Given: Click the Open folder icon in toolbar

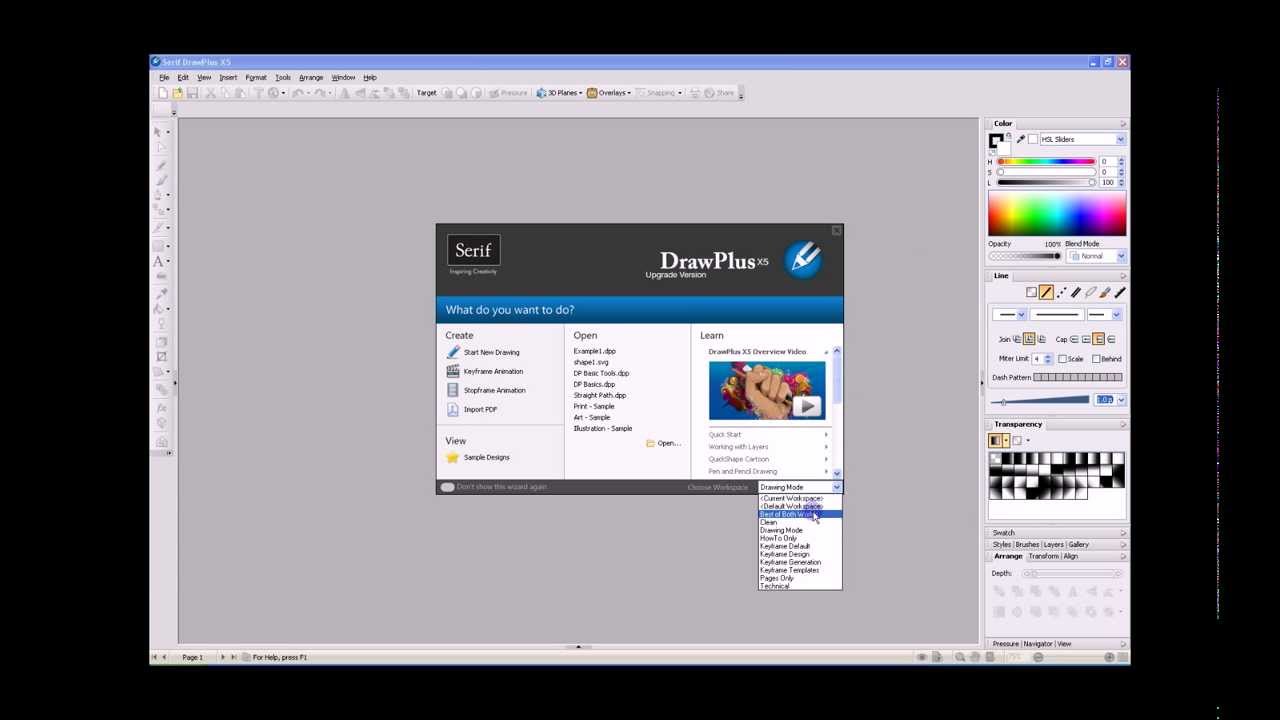Looking at the screenshot, I should coord(178,93).
